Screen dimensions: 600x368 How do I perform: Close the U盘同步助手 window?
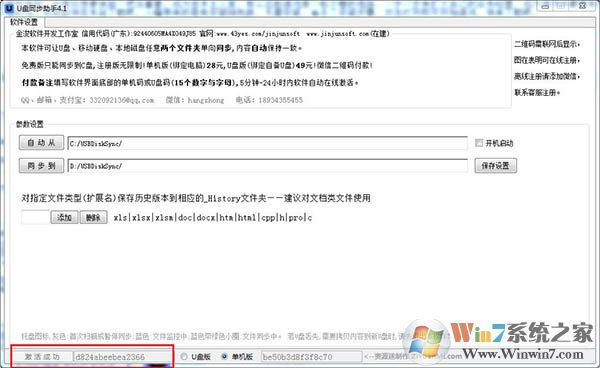point(583,6)
